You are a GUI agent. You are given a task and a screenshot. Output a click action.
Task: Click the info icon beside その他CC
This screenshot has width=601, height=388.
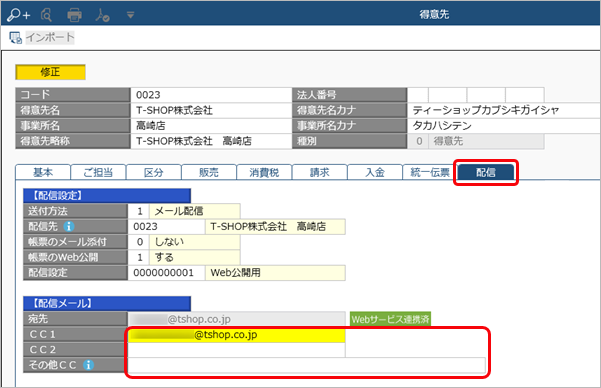[89, 365]
